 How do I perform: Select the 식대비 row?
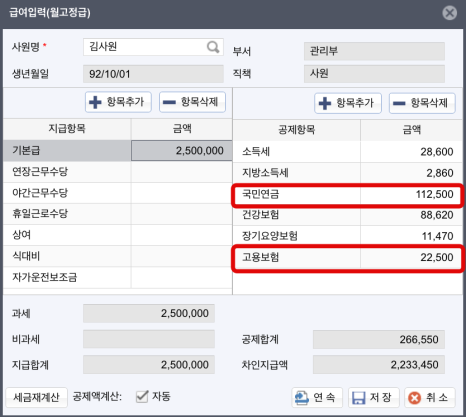[118, 256]
